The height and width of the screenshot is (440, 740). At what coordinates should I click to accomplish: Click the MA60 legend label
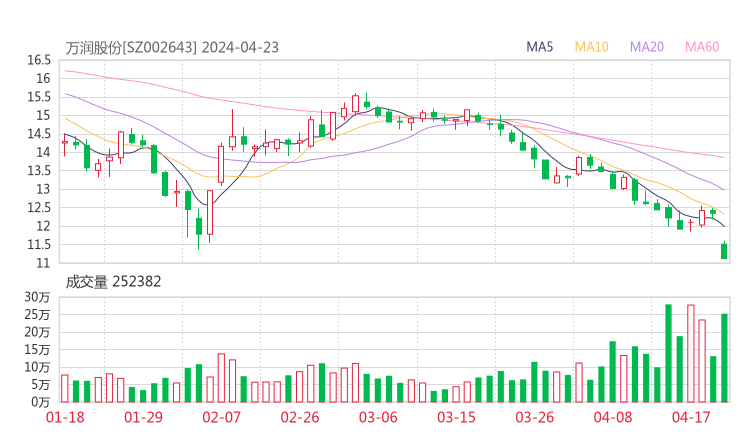click(702, 47)
